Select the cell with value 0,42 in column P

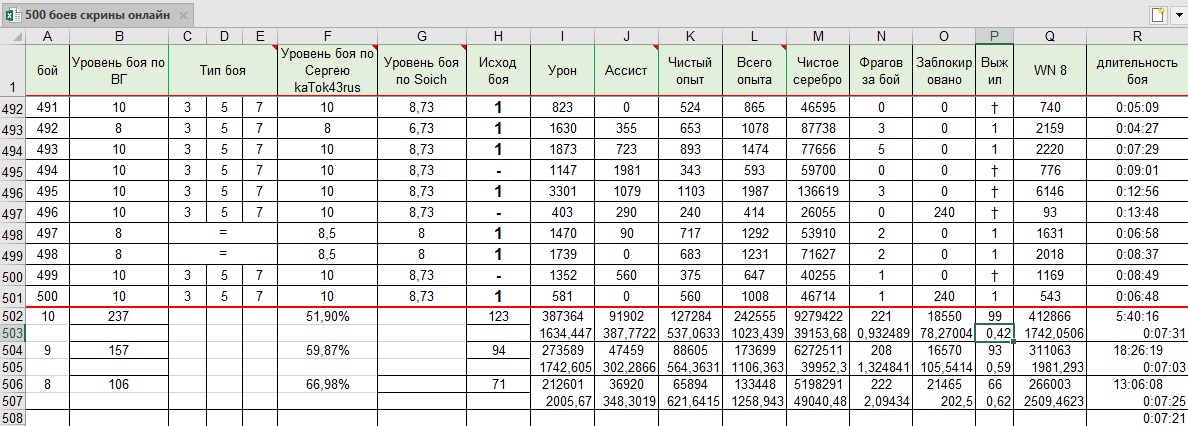point(993,332)
